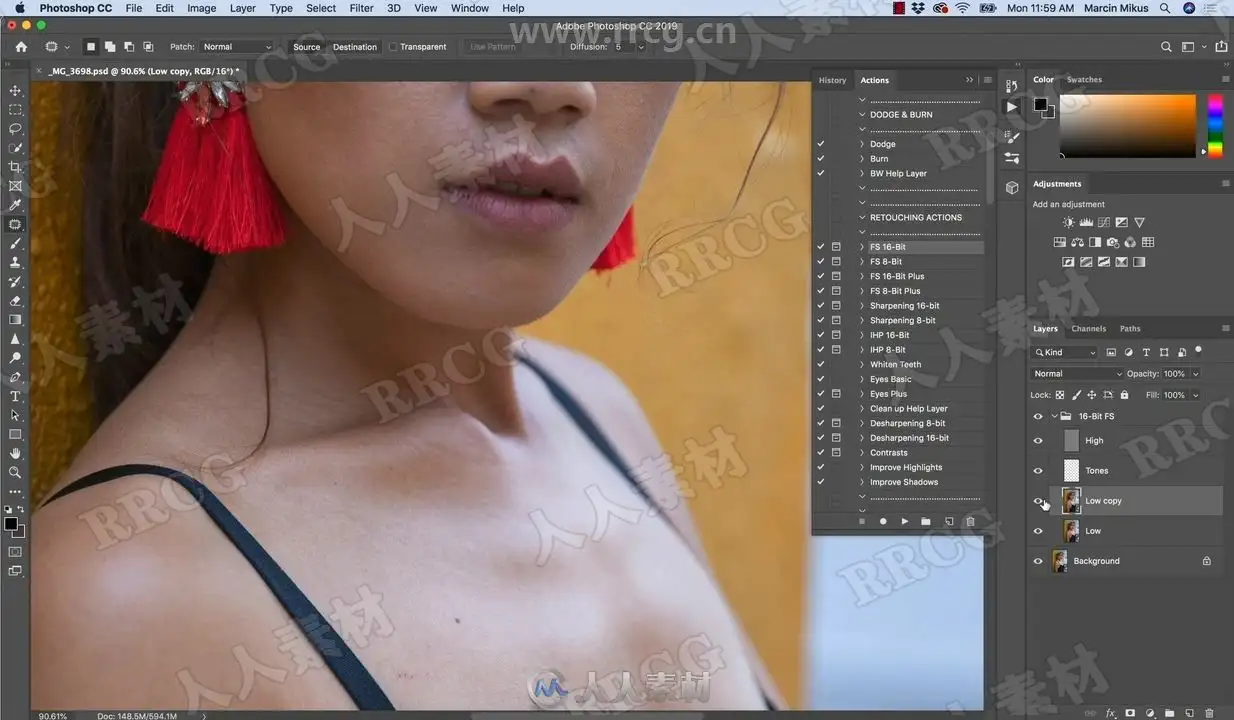
Task: Select the Zoom tool
Action: click(x=15, y=472)
